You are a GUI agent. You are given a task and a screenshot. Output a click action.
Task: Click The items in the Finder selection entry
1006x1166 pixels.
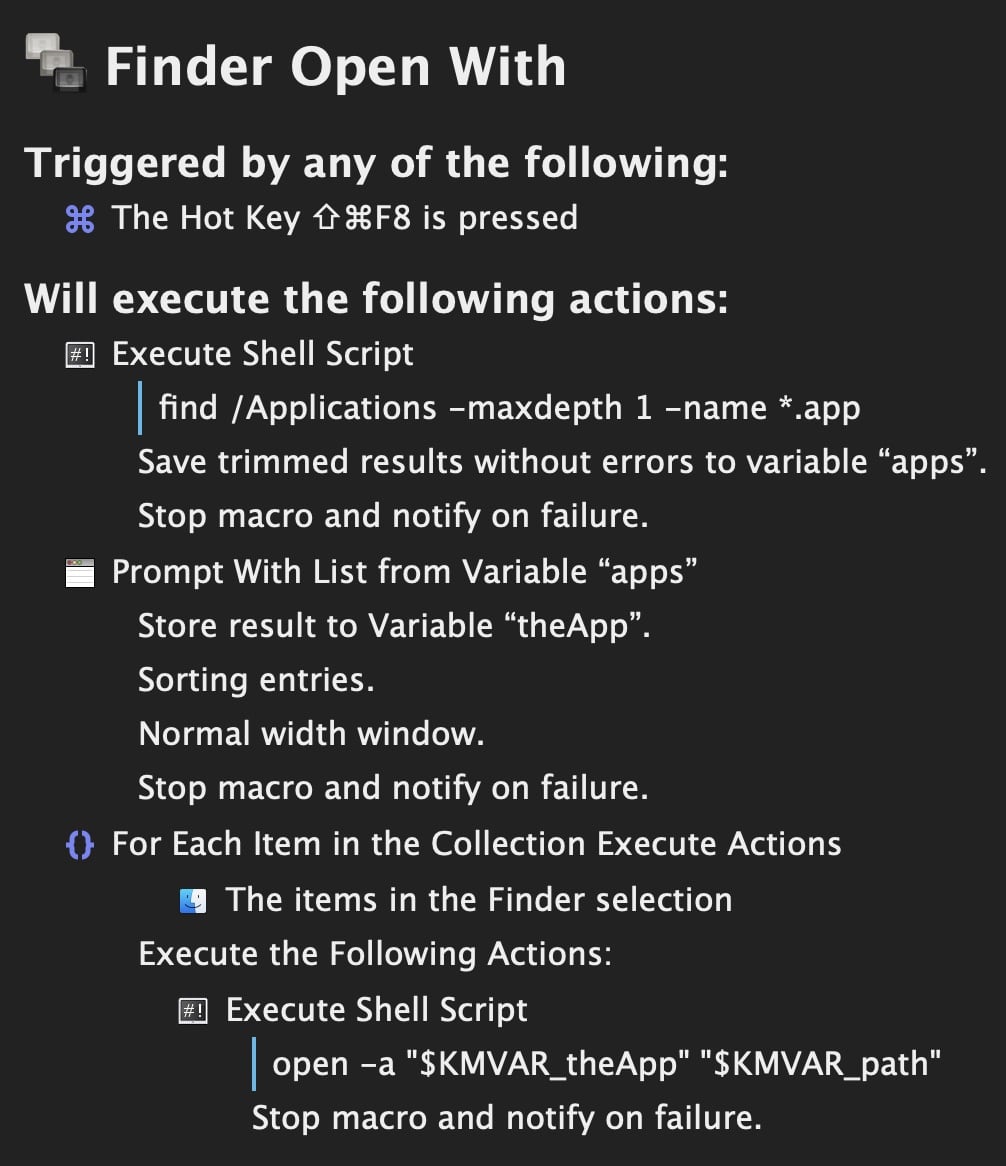pos(478,900)
